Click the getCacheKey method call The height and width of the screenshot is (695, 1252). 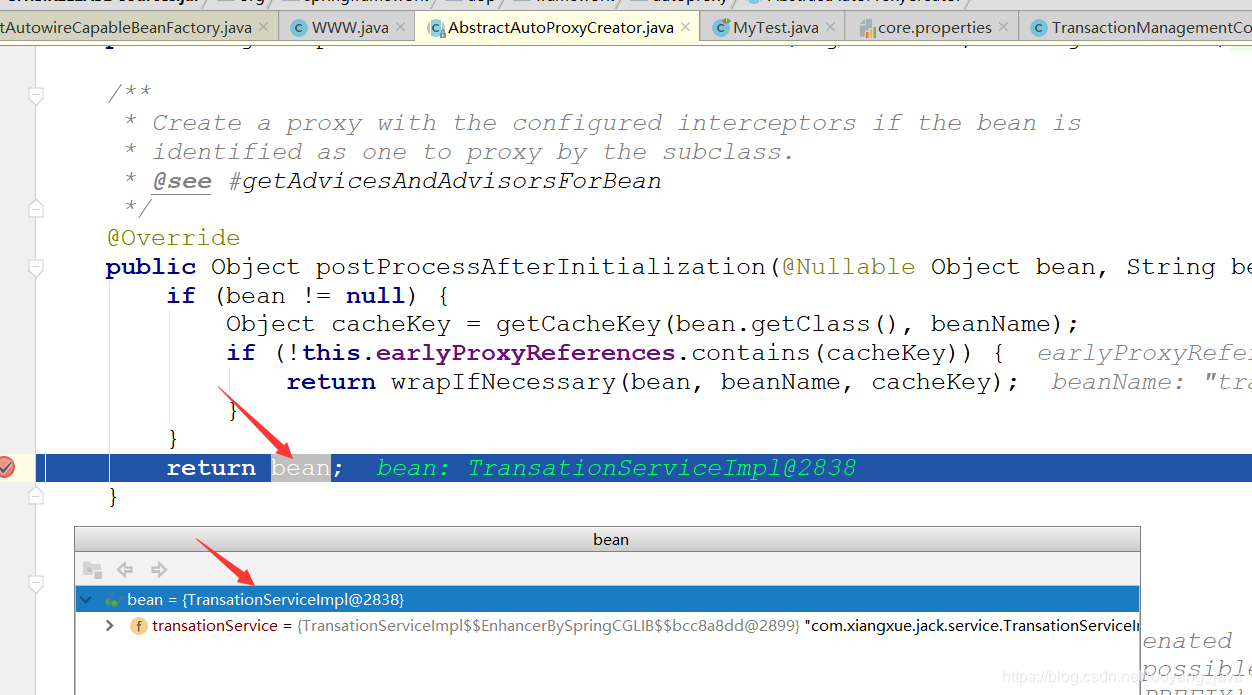coord(578,324)
